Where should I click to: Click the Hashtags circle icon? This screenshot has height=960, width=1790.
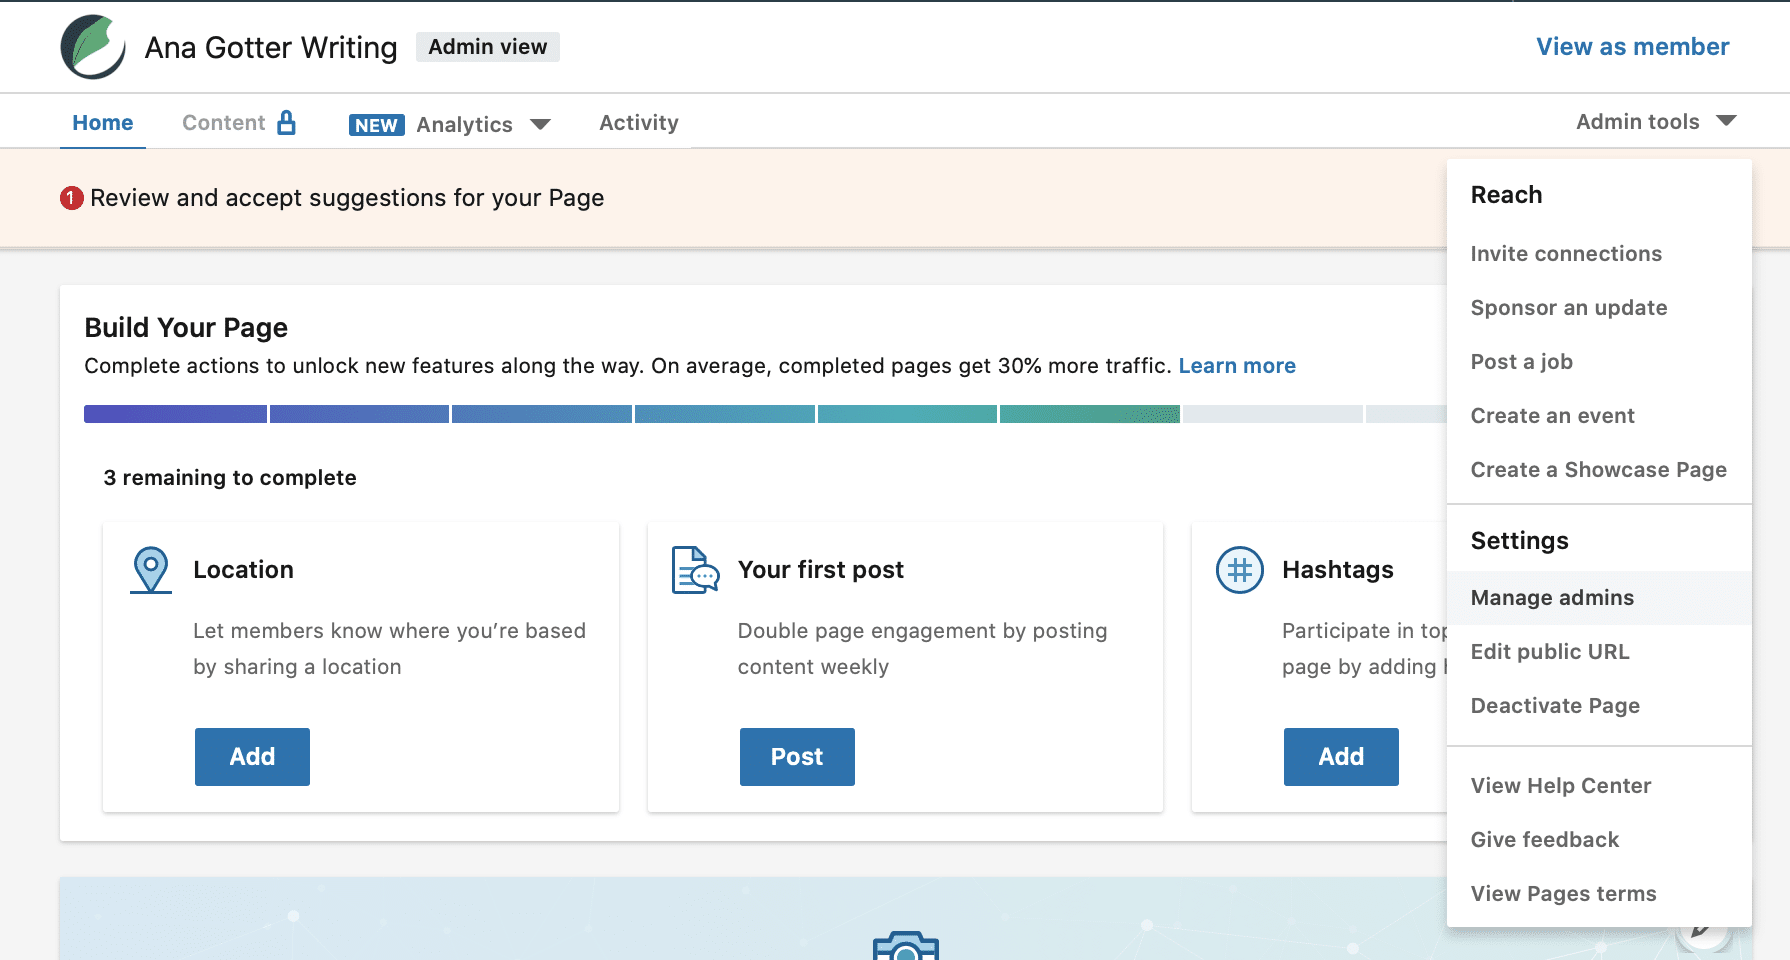tap(1240, 570)
